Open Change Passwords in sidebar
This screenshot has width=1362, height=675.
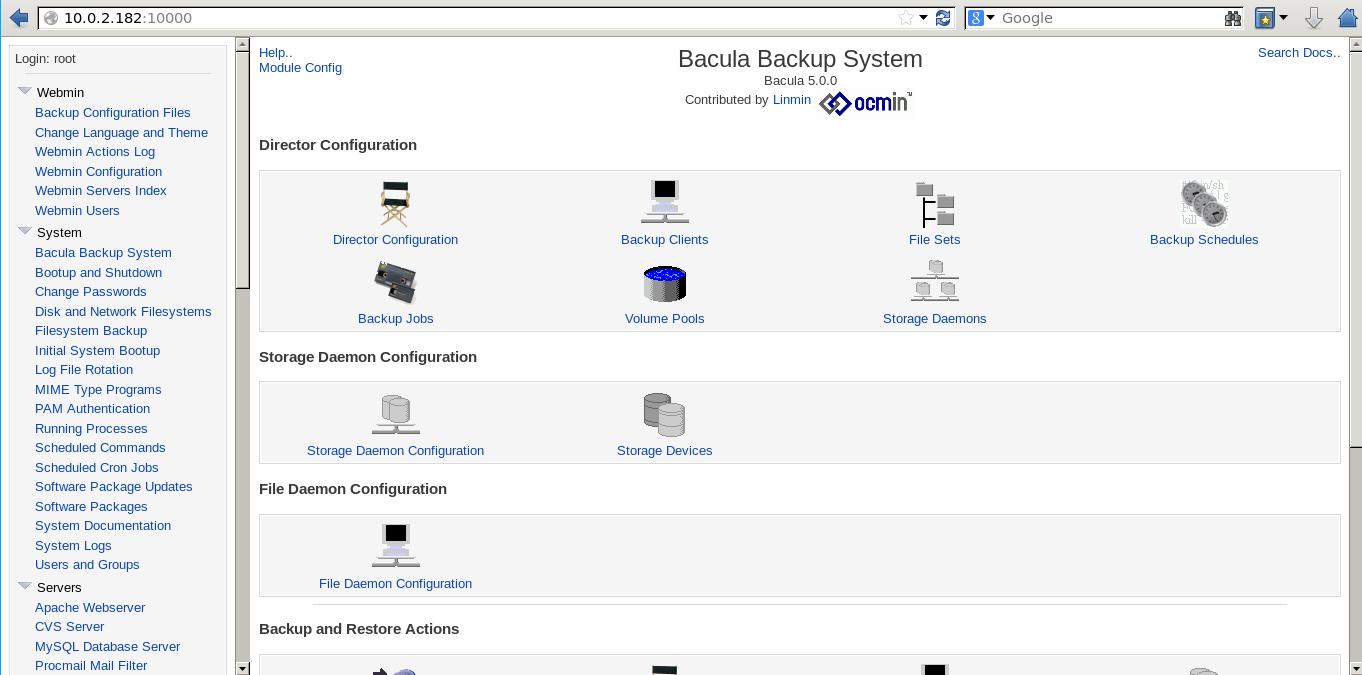(x=90, y=292)
